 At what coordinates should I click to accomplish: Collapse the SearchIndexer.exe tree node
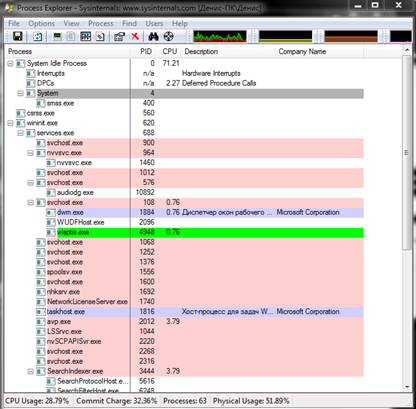pyautogui.click(x=30, y=371)
